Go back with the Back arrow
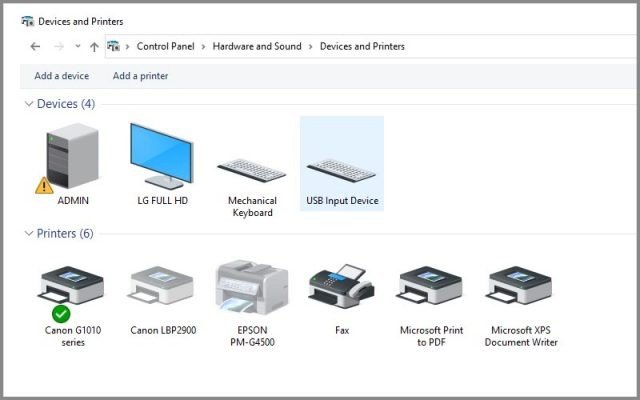This screenshot has width=640, height=400. click(35, 47)
